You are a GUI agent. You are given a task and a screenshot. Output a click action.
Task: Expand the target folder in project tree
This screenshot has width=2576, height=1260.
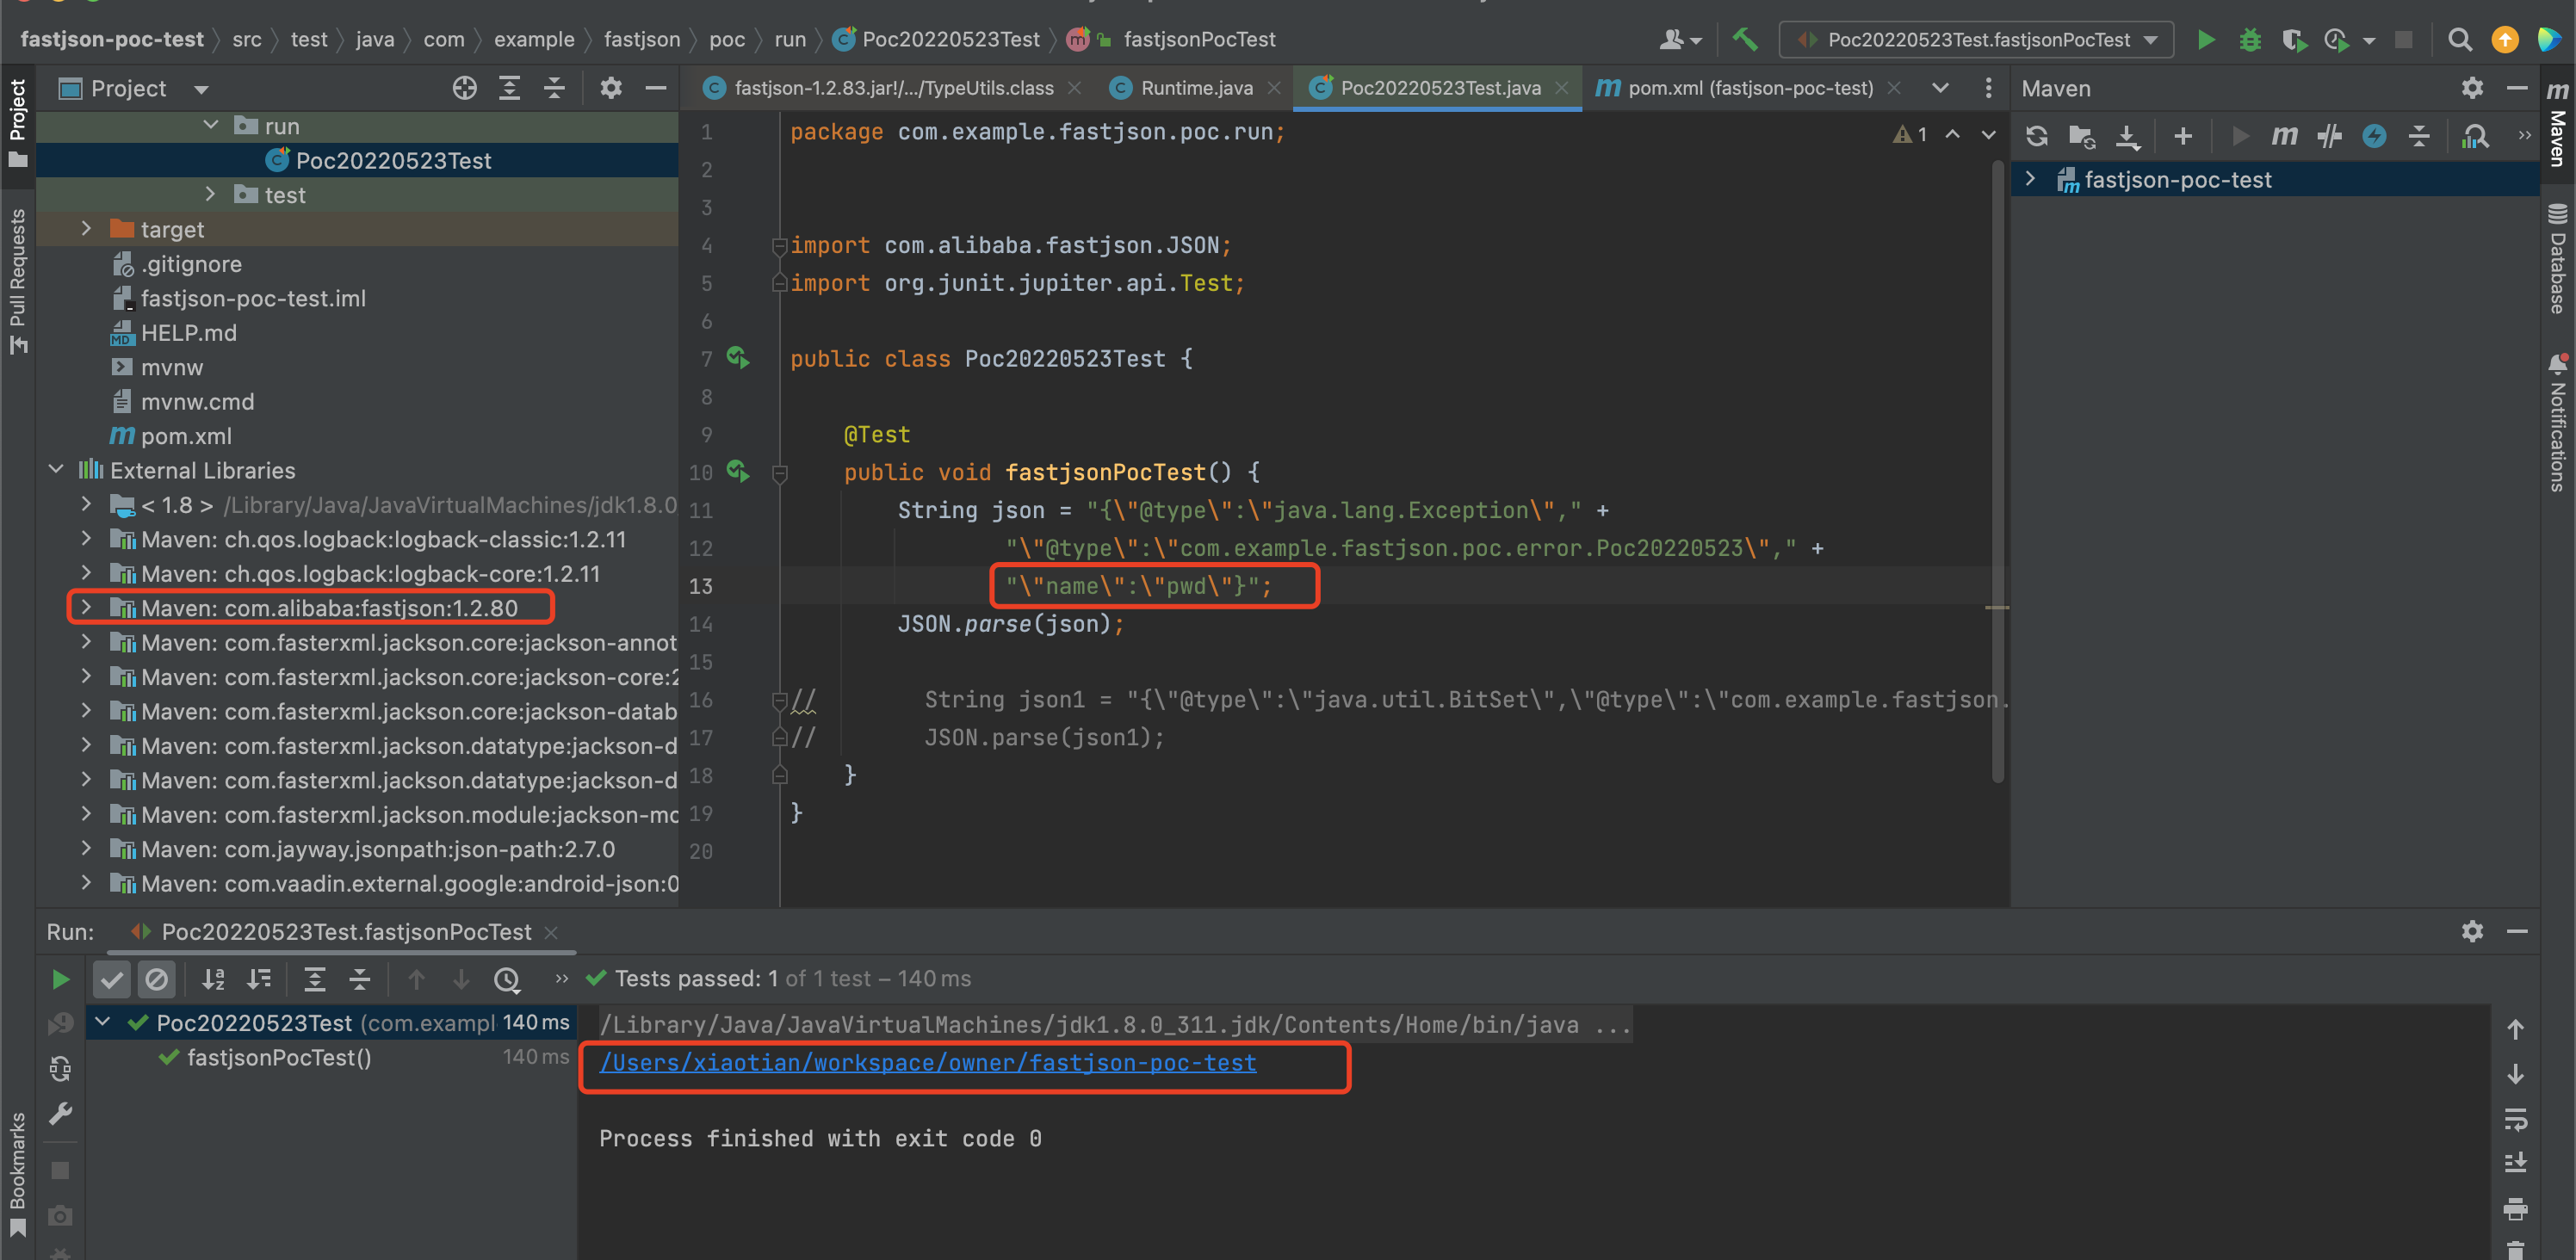pos(86,229)
